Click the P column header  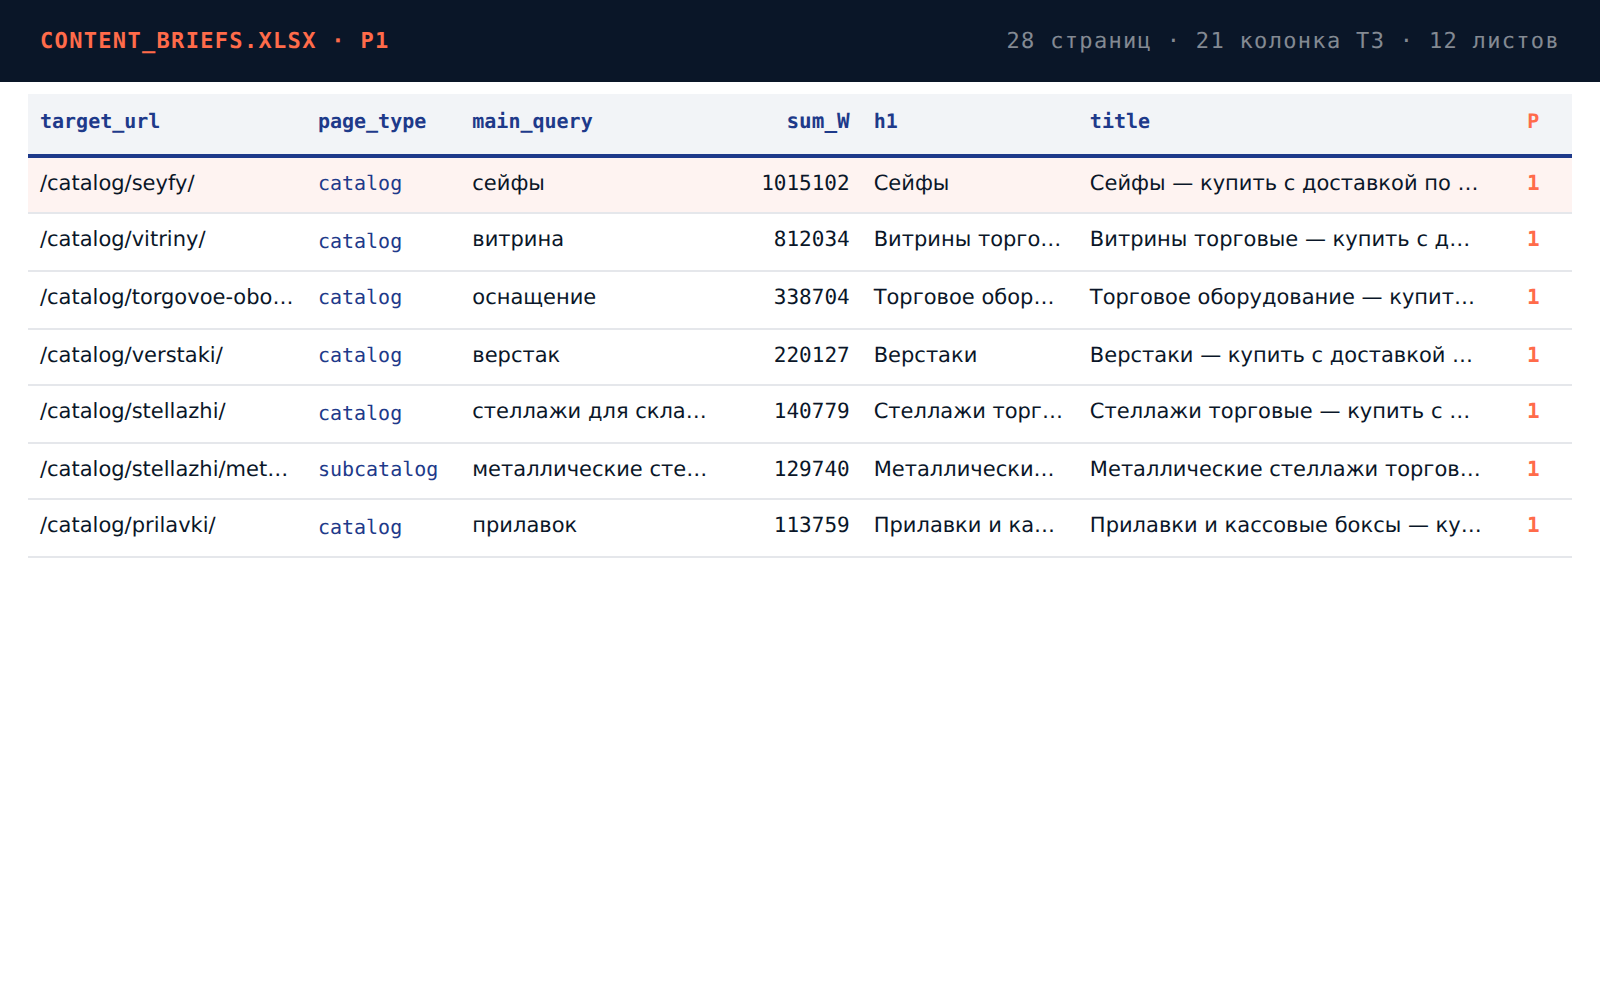click(x=1533, y=121)
